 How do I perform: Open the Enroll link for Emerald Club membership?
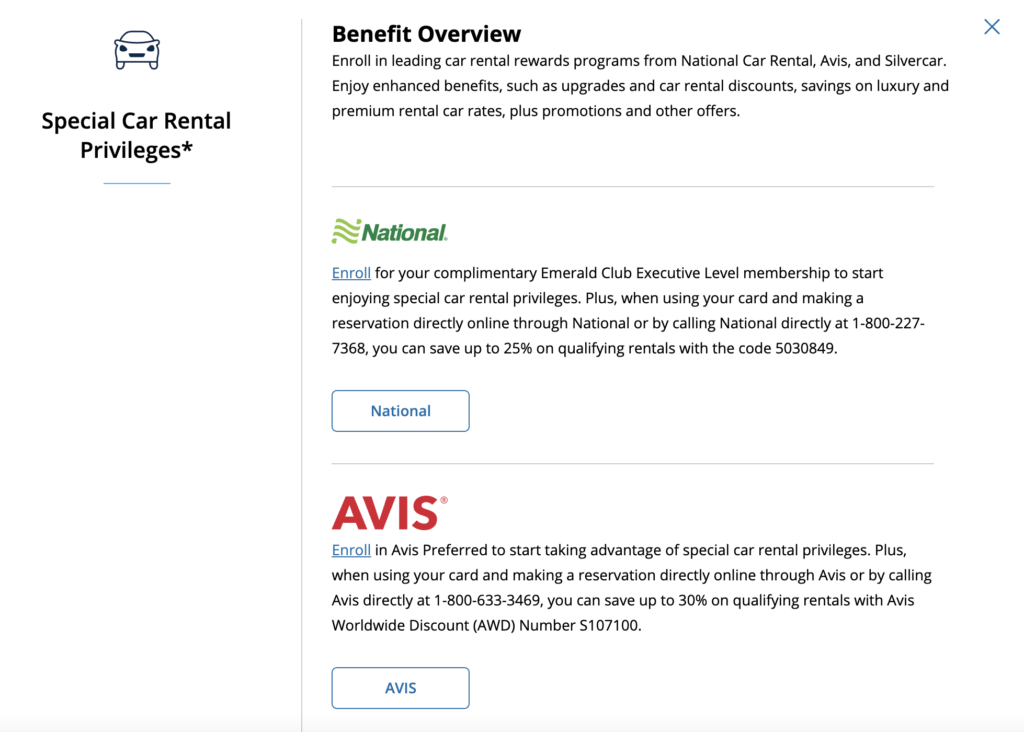[x=351, y=272]
